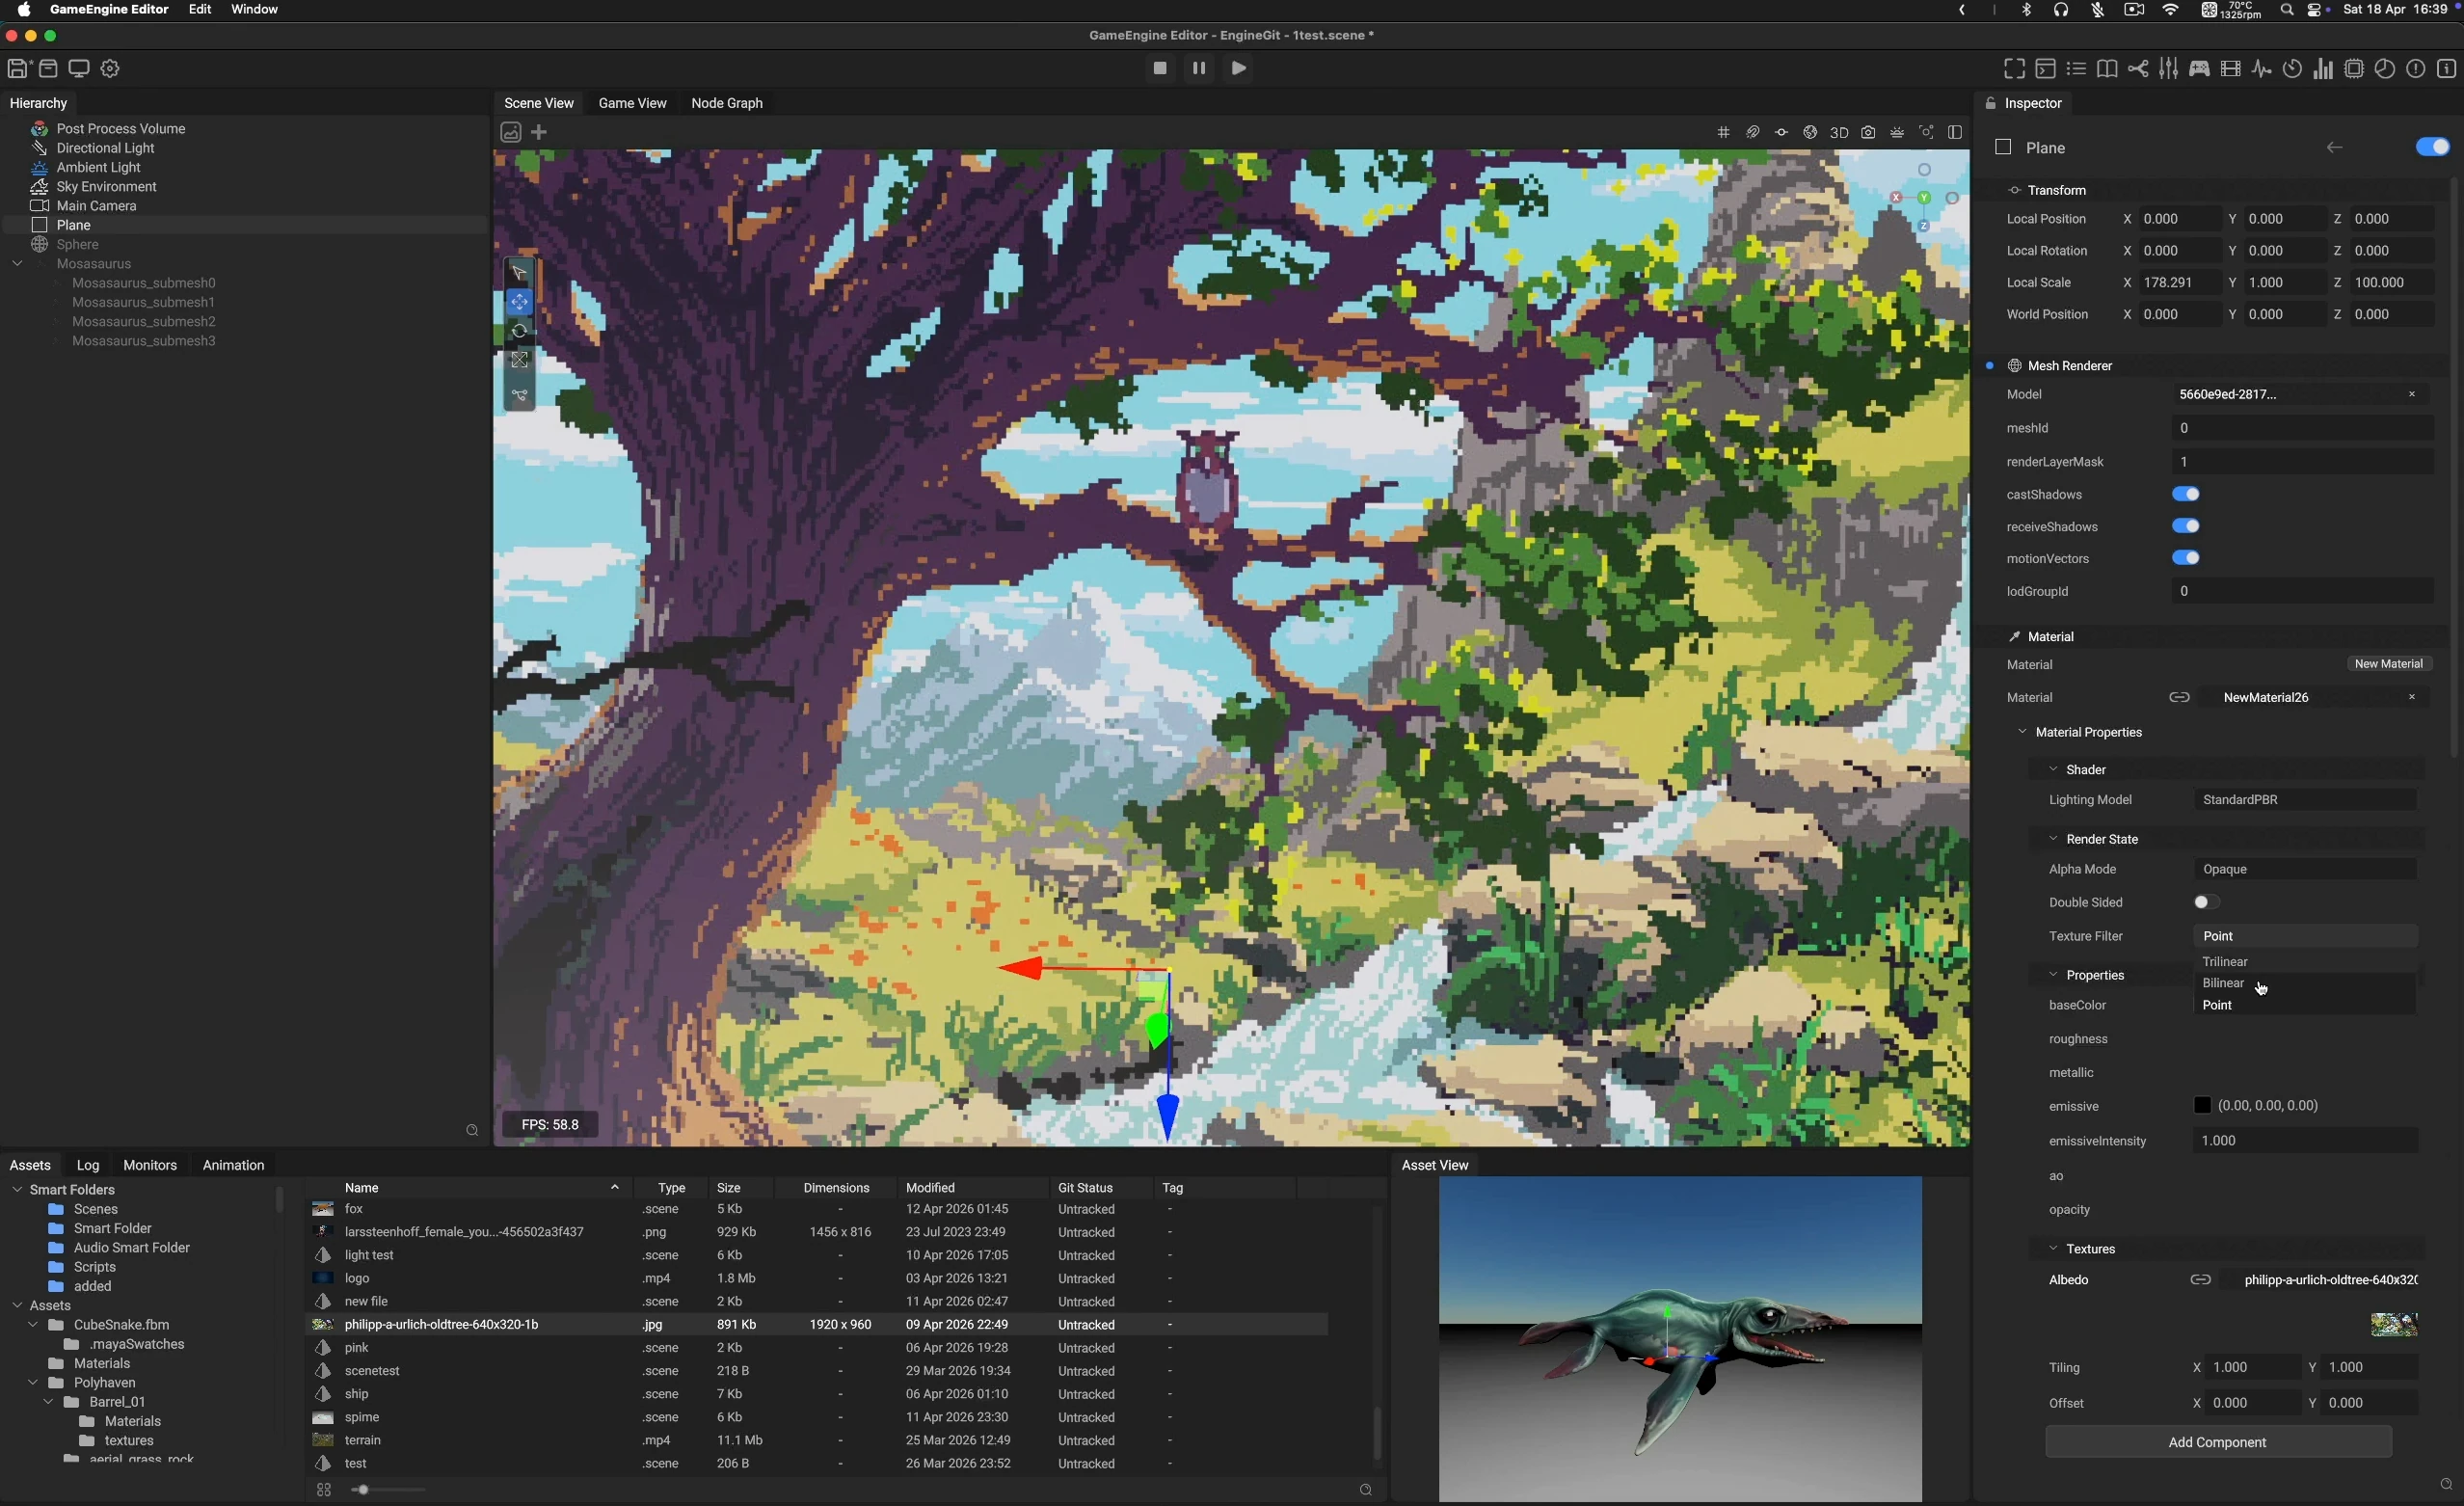Click the waveform pulse toolbar icon

[2261, 69]
